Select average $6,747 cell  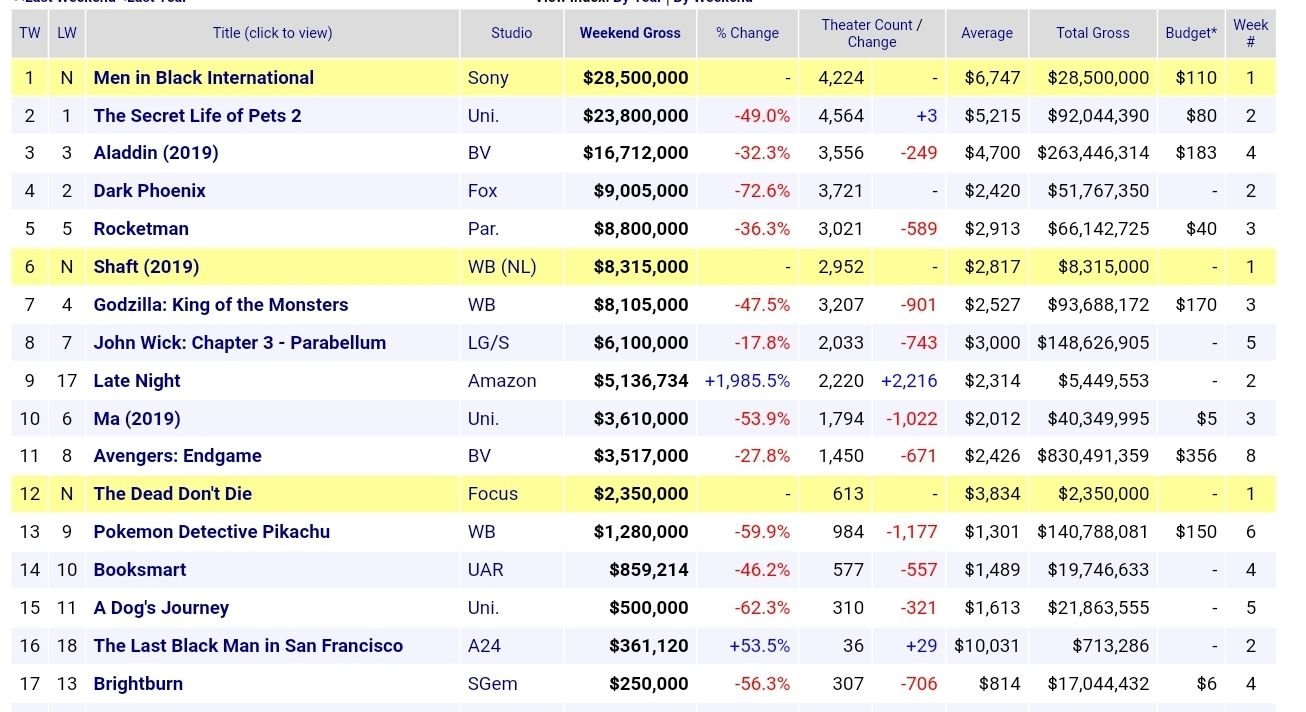[x=993, y=78]
